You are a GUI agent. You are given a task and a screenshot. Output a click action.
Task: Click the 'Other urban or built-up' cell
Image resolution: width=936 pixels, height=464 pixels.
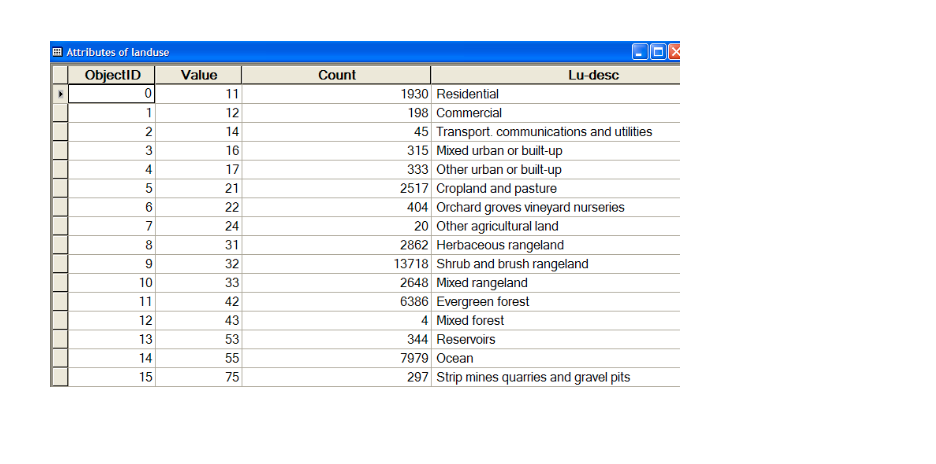pyautogui.click(x=556, y=170)
